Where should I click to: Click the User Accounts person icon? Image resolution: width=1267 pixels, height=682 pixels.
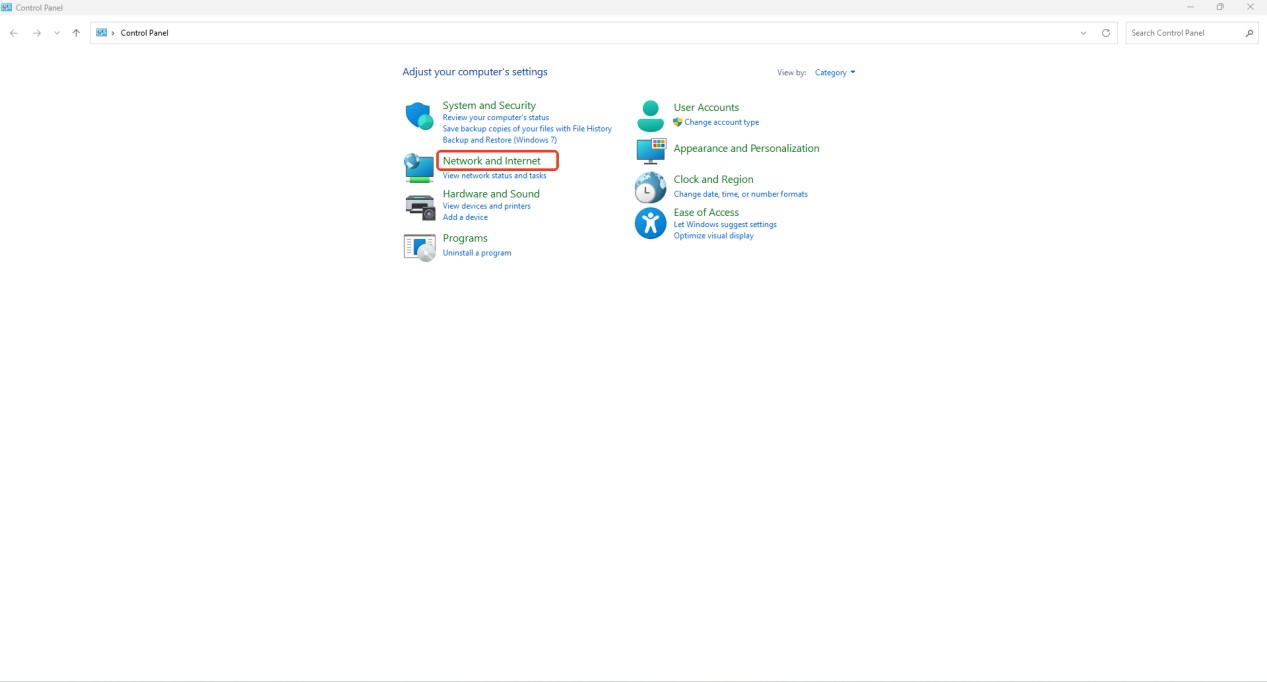coord(650,116)
